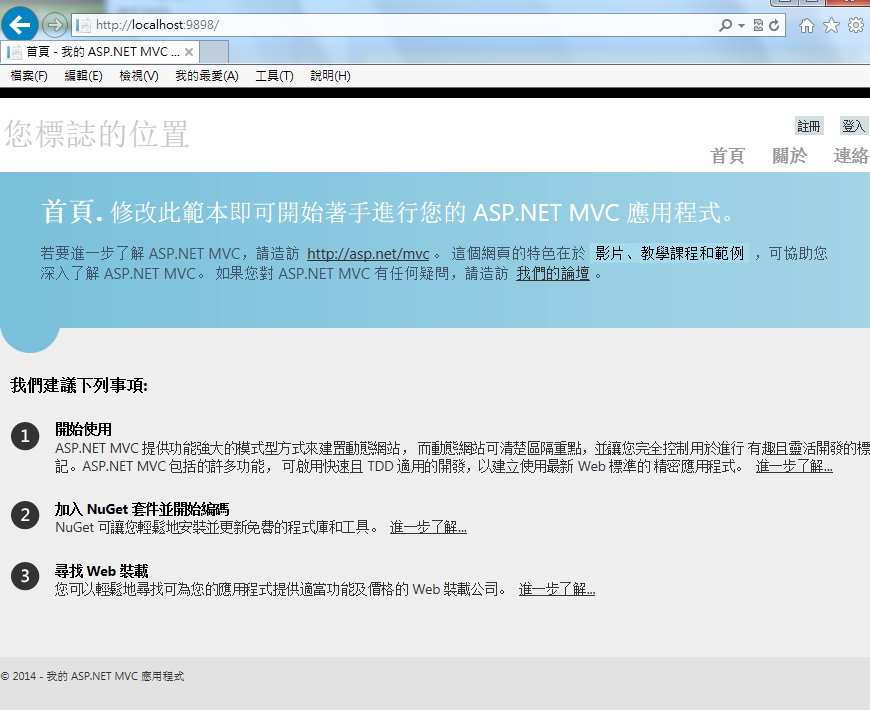Go to browser Home icon
The image size is (870, 710).
point(807,25)
